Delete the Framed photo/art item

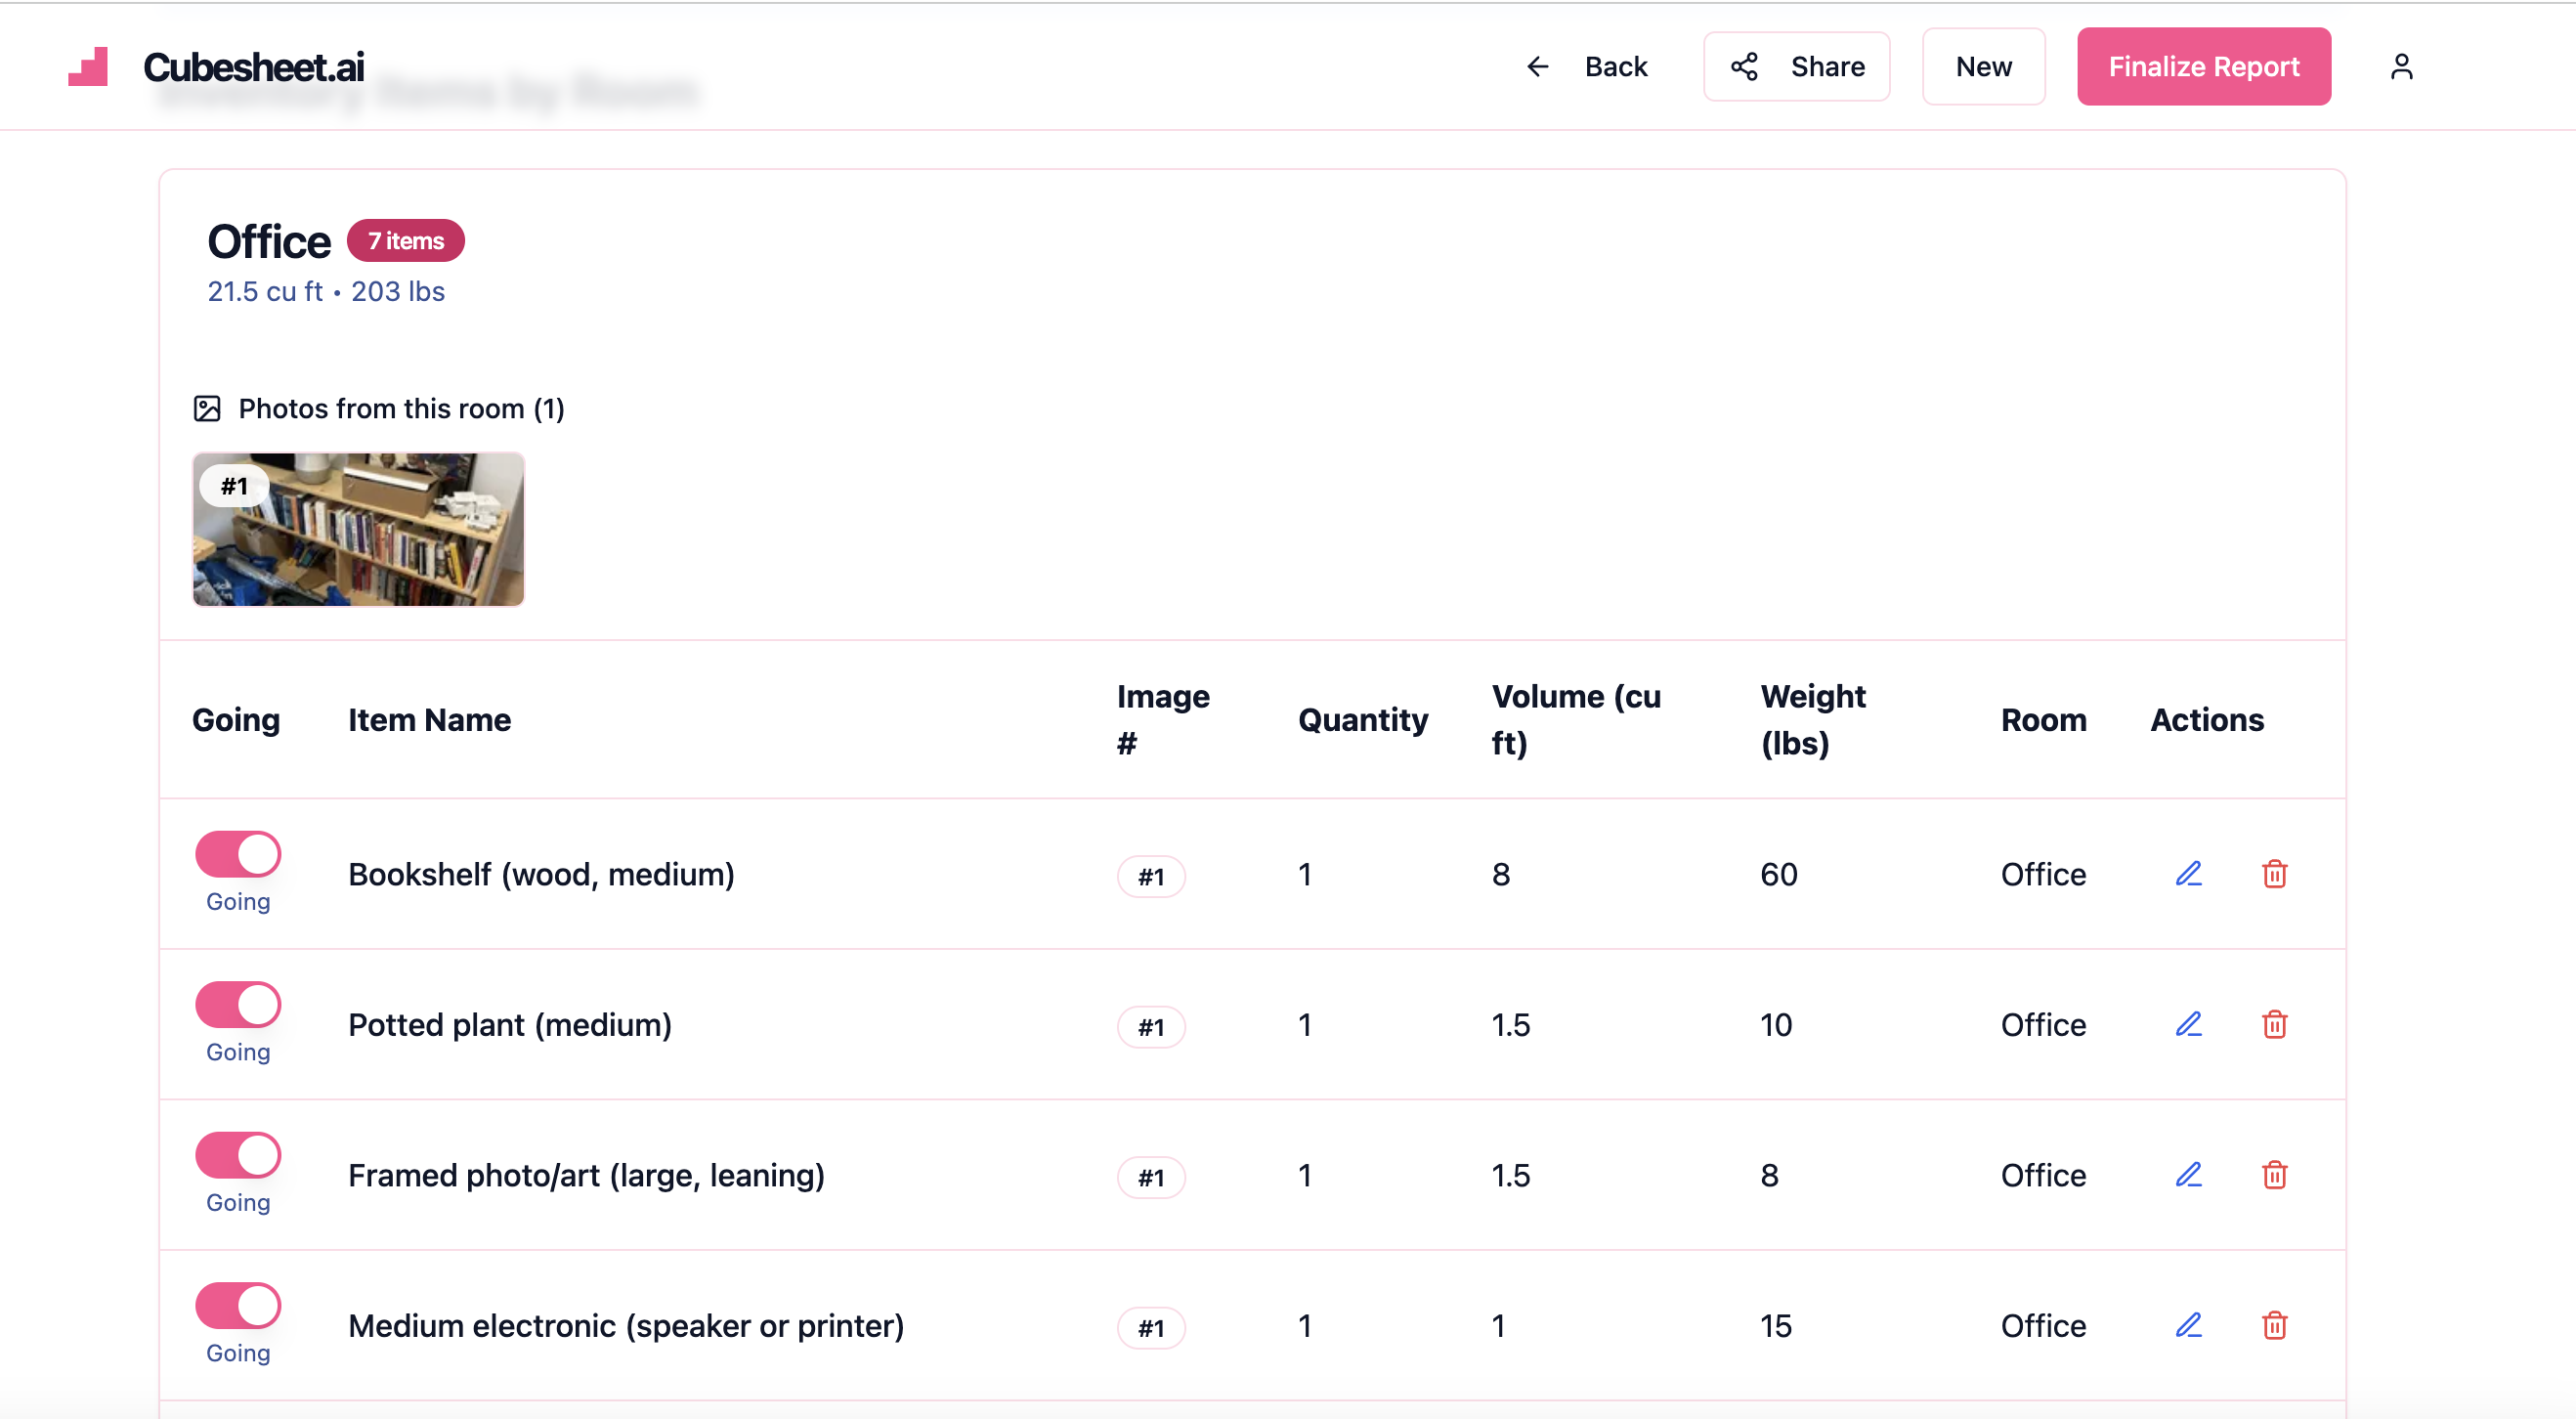[2274, 1175]
